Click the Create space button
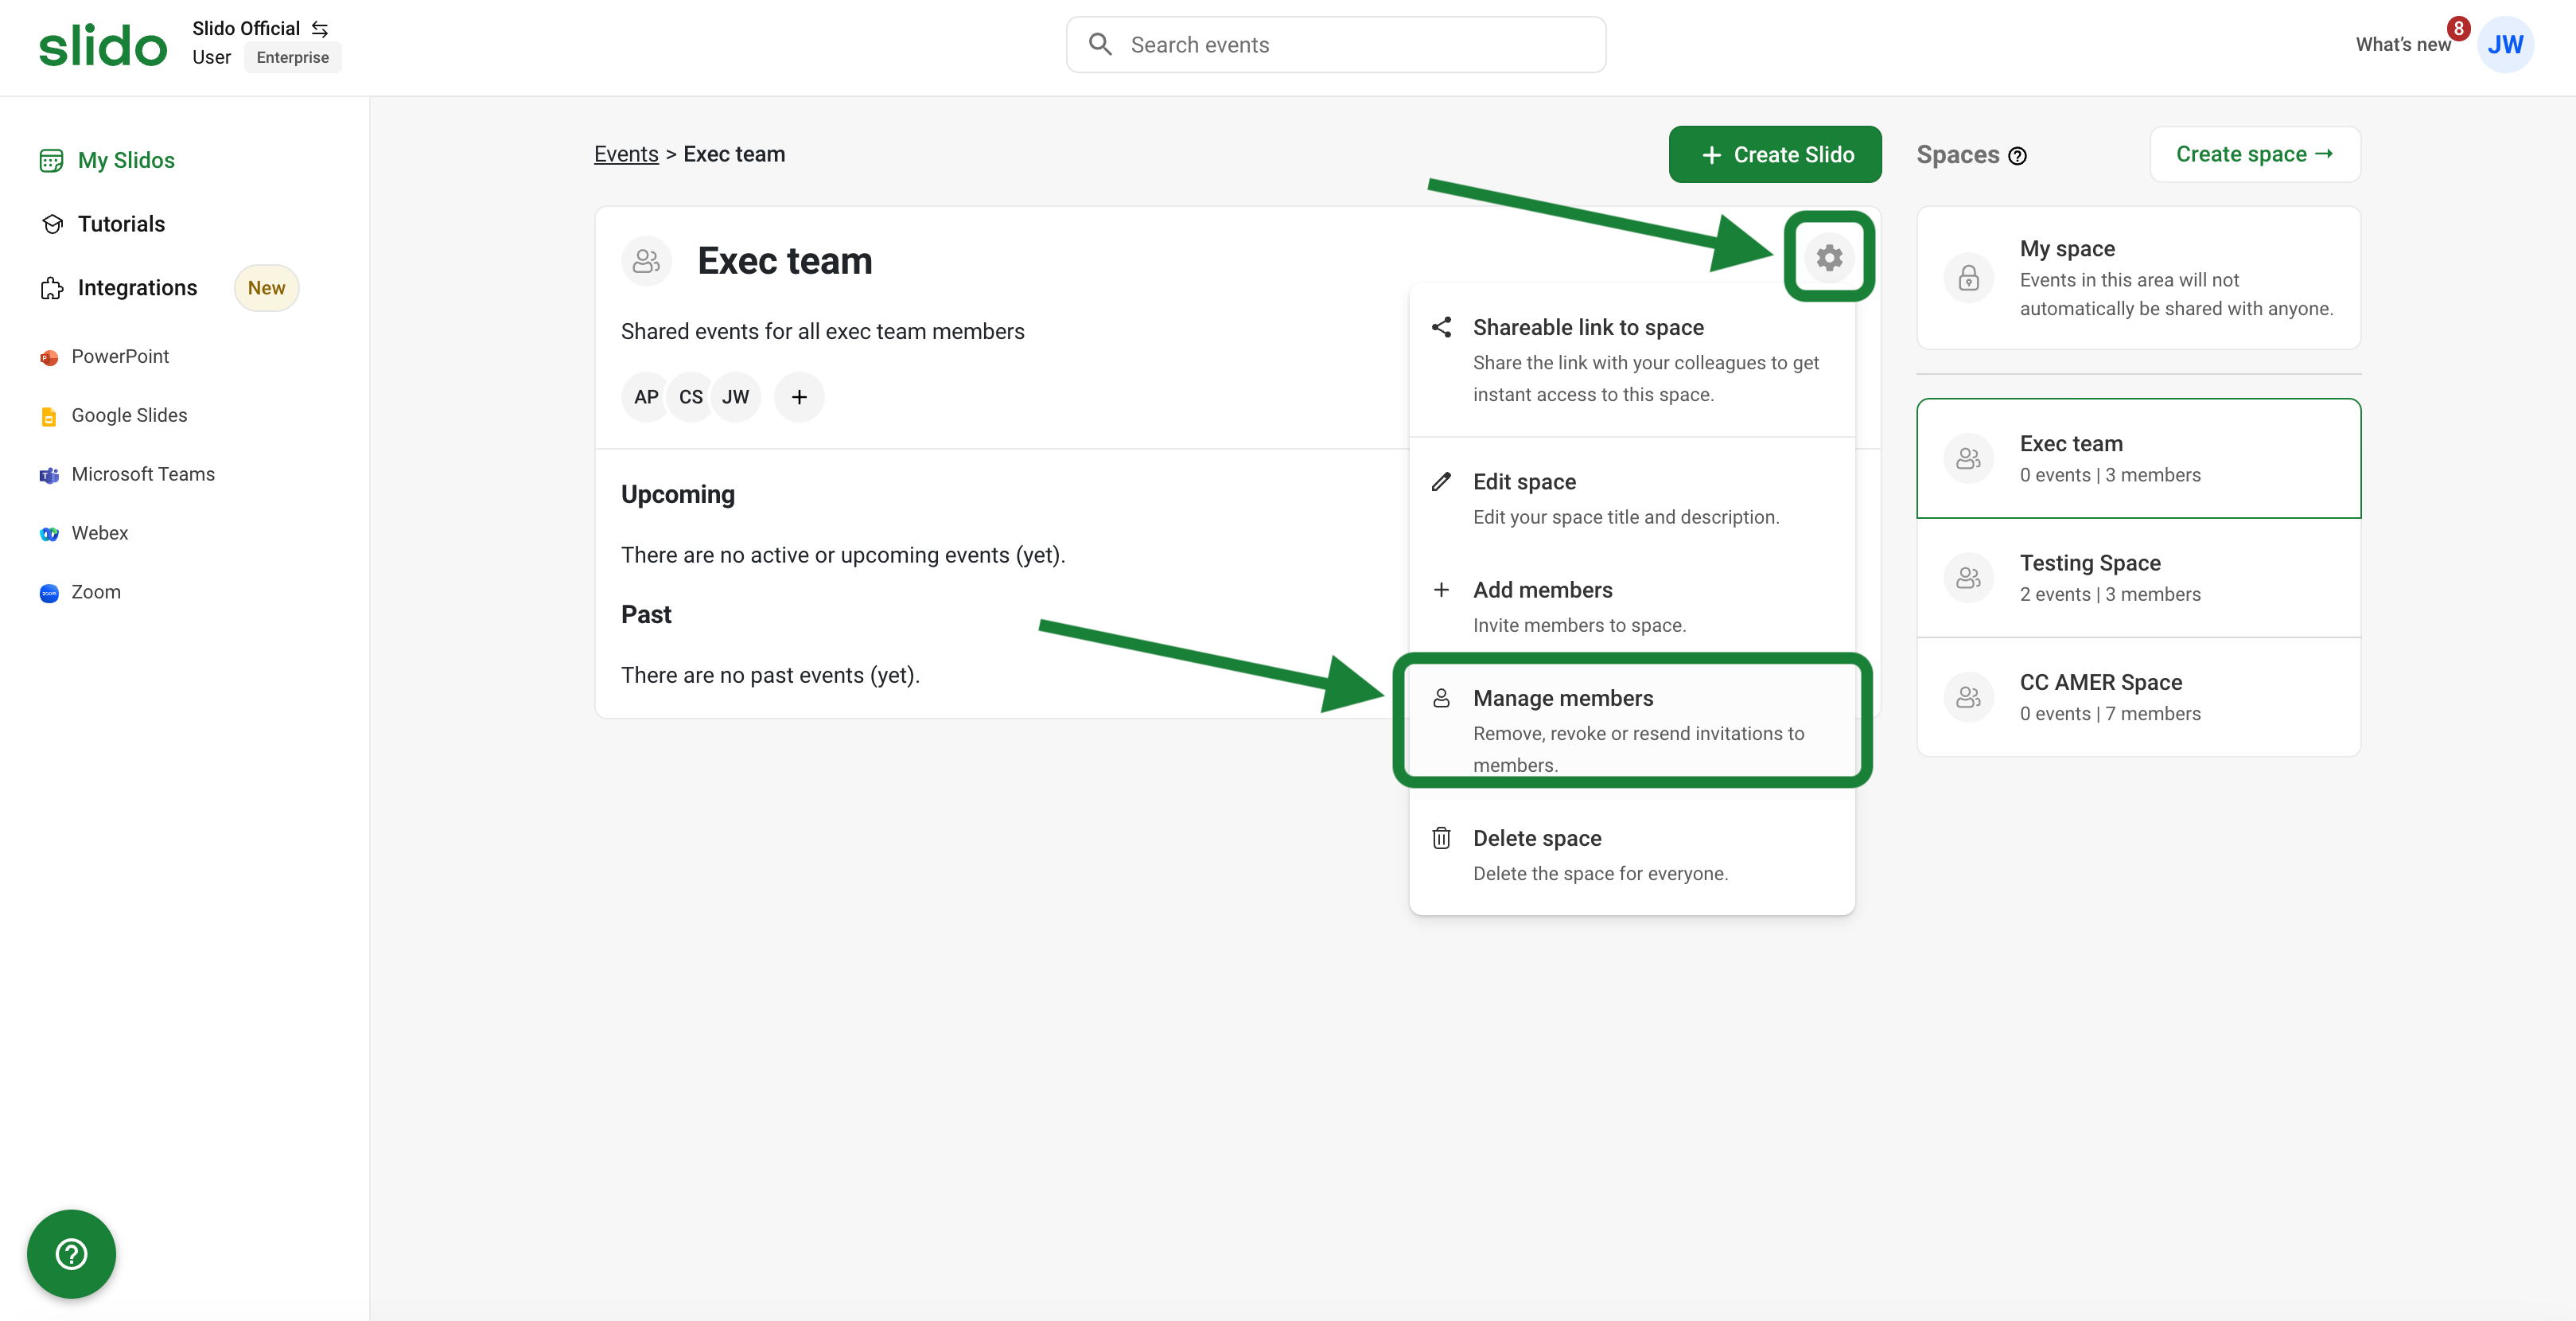The image size is (2576, 1321). tap(2254, 154)
